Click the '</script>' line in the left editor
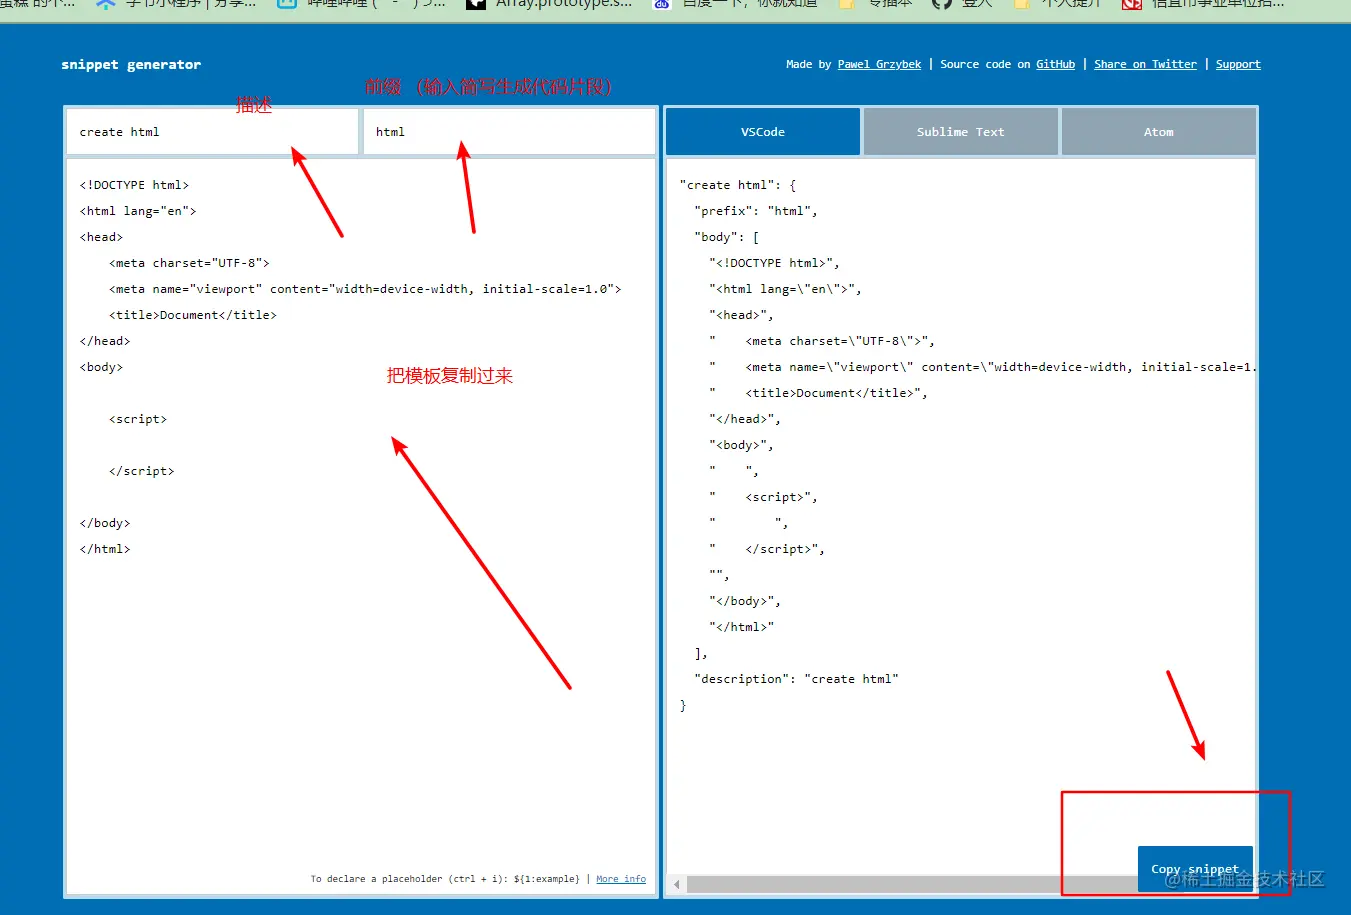This screenshot has height=915, width=1351. (x=142, y=471)
